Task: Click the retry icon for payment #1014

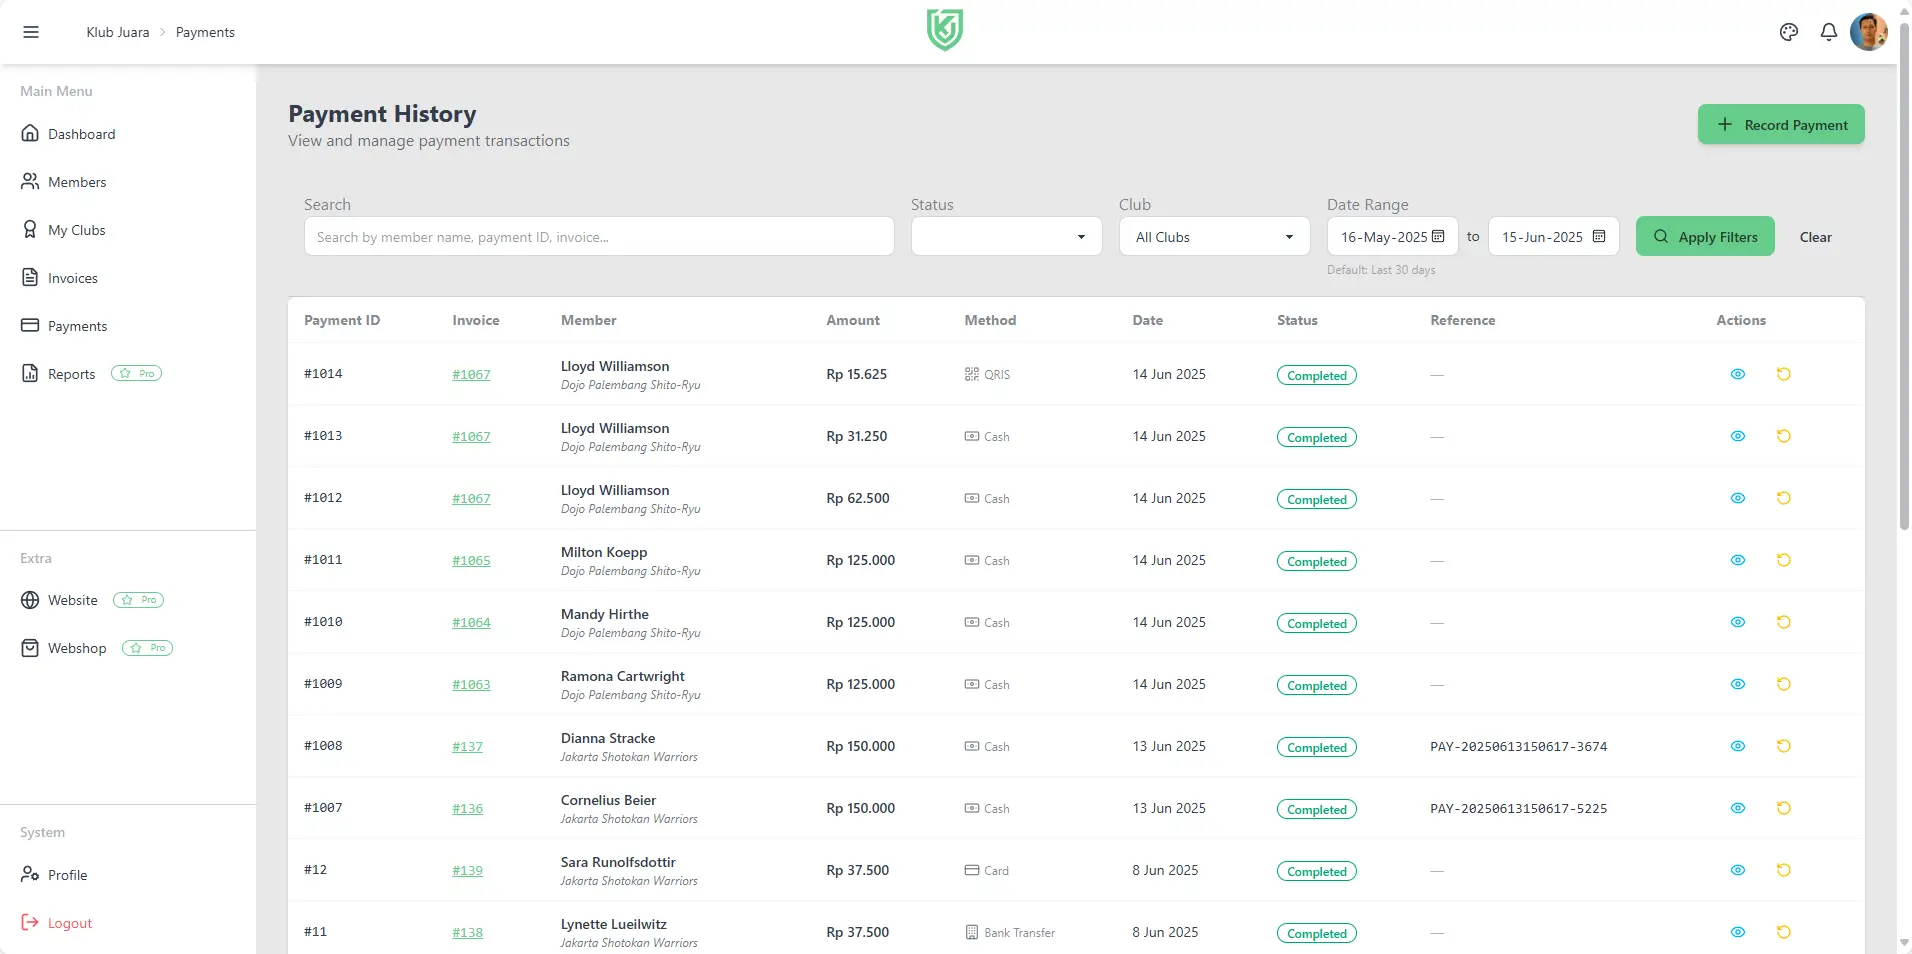Action: coord(1784,374)
